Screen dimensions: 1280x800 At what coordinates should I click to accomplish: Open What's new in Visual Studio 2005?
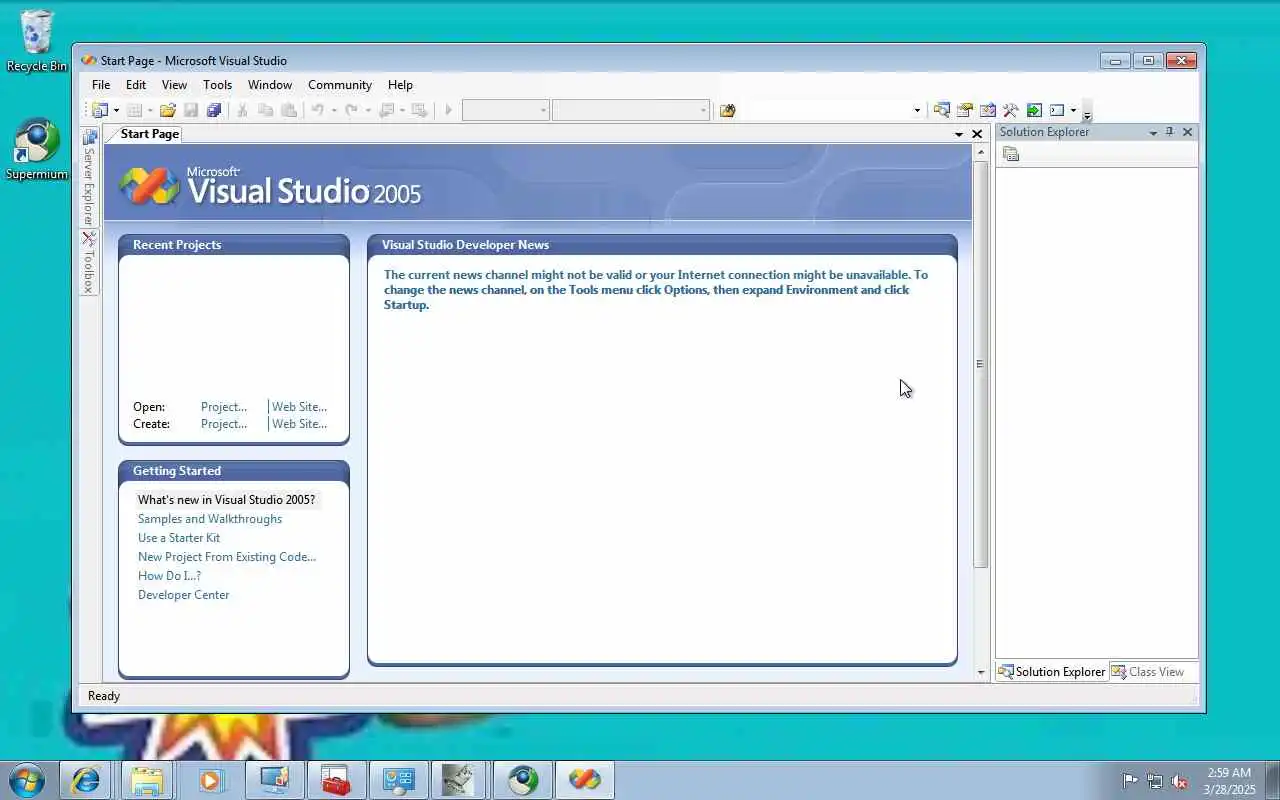(x=226, y=500)
